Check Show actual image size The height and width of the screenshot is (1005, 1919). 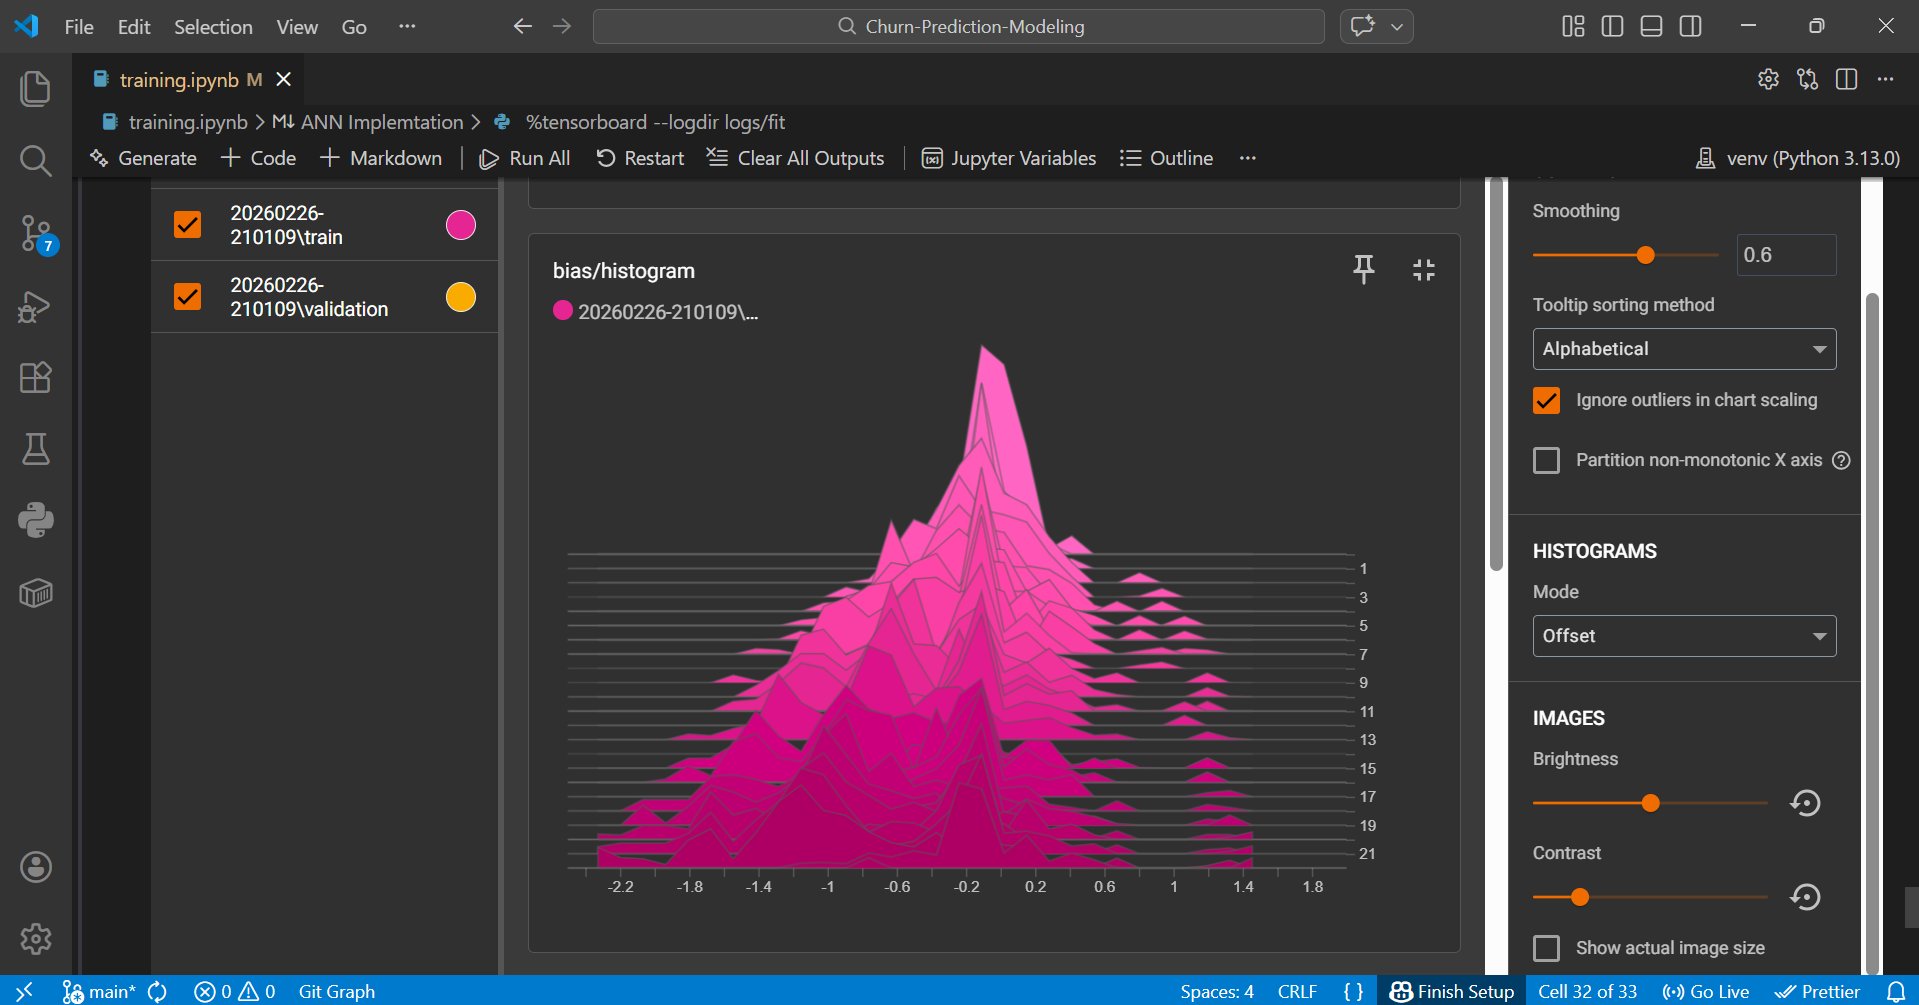pos(1546,948)
